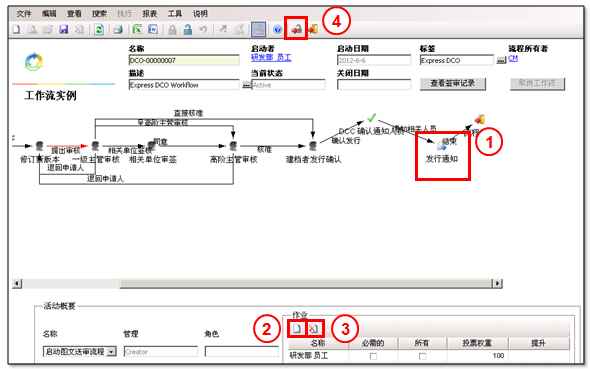Open the 文件 menu
The image size is (590, 369).
pyautogui.click(x=24, y=14)
